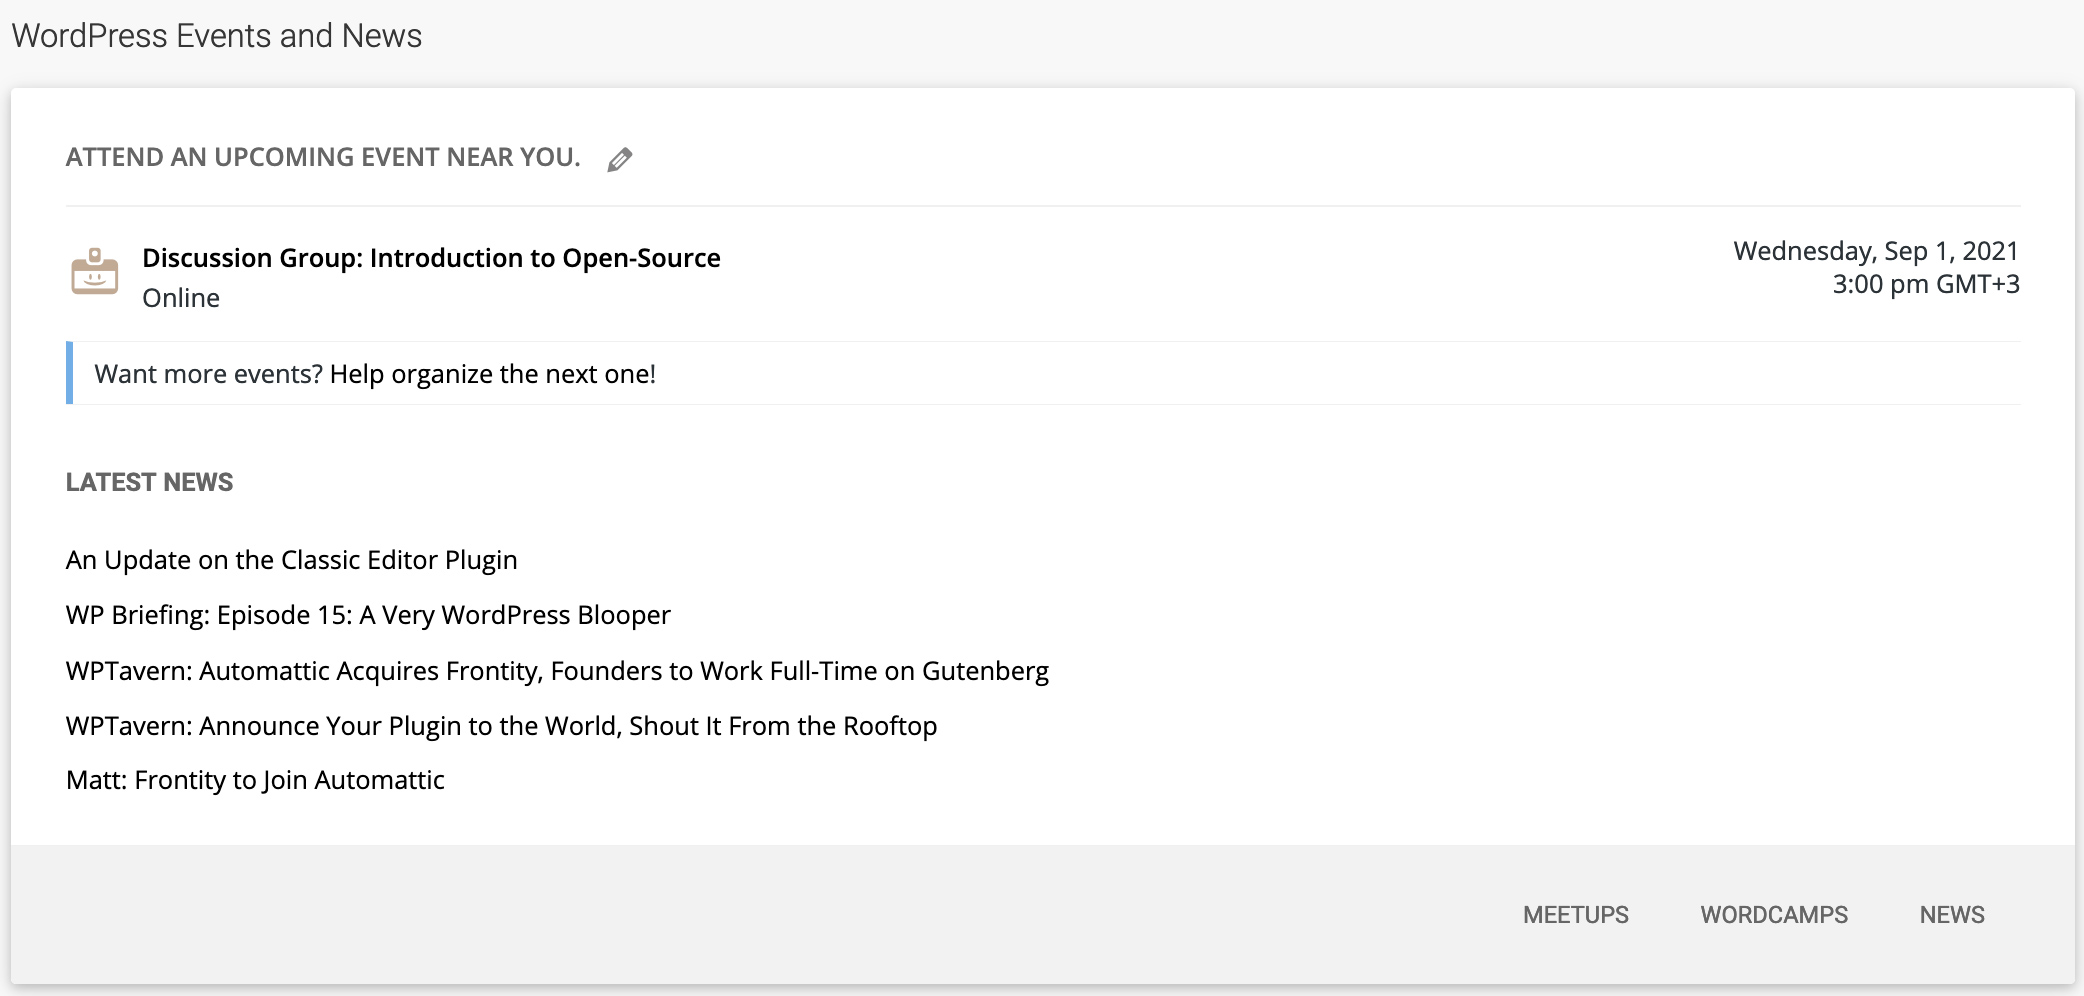Open WPTavern Automattic Acquires Frontity article
The height and width of the screenshot is (996, 2084).
point(557,671)
